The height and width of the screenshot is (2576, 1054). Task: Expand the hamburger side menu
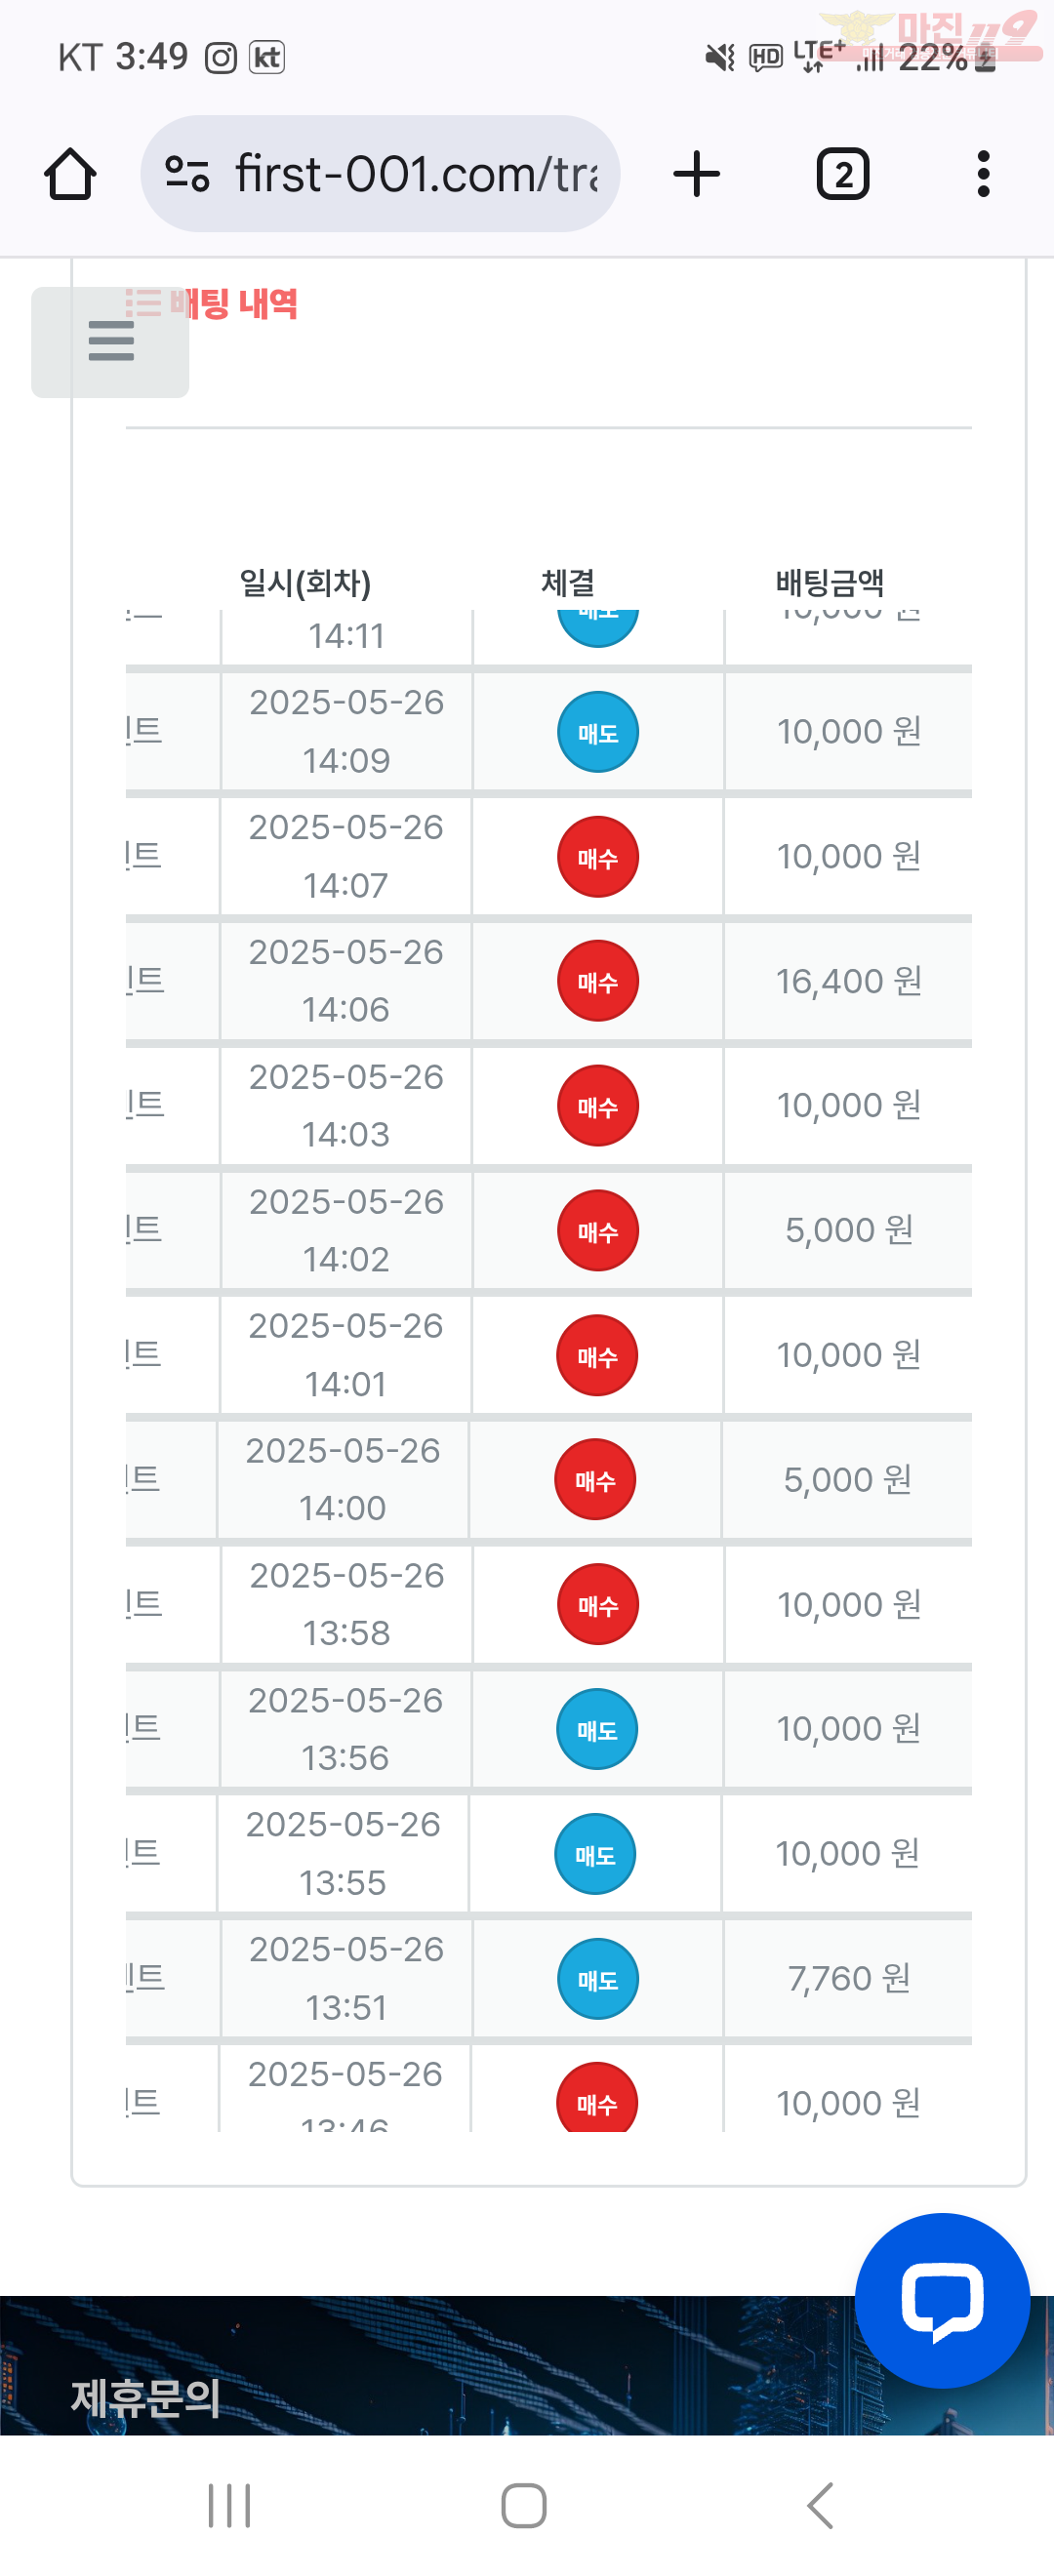[110, 342]
